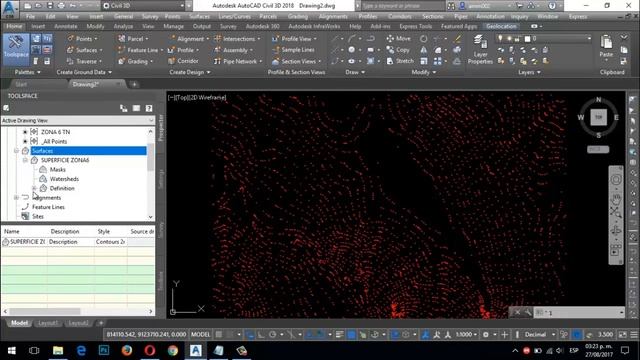The width and height of the screenshot is (640, 360).
Task: Open Opera browser from the taskbar
Action: click(x=150, y=350)
